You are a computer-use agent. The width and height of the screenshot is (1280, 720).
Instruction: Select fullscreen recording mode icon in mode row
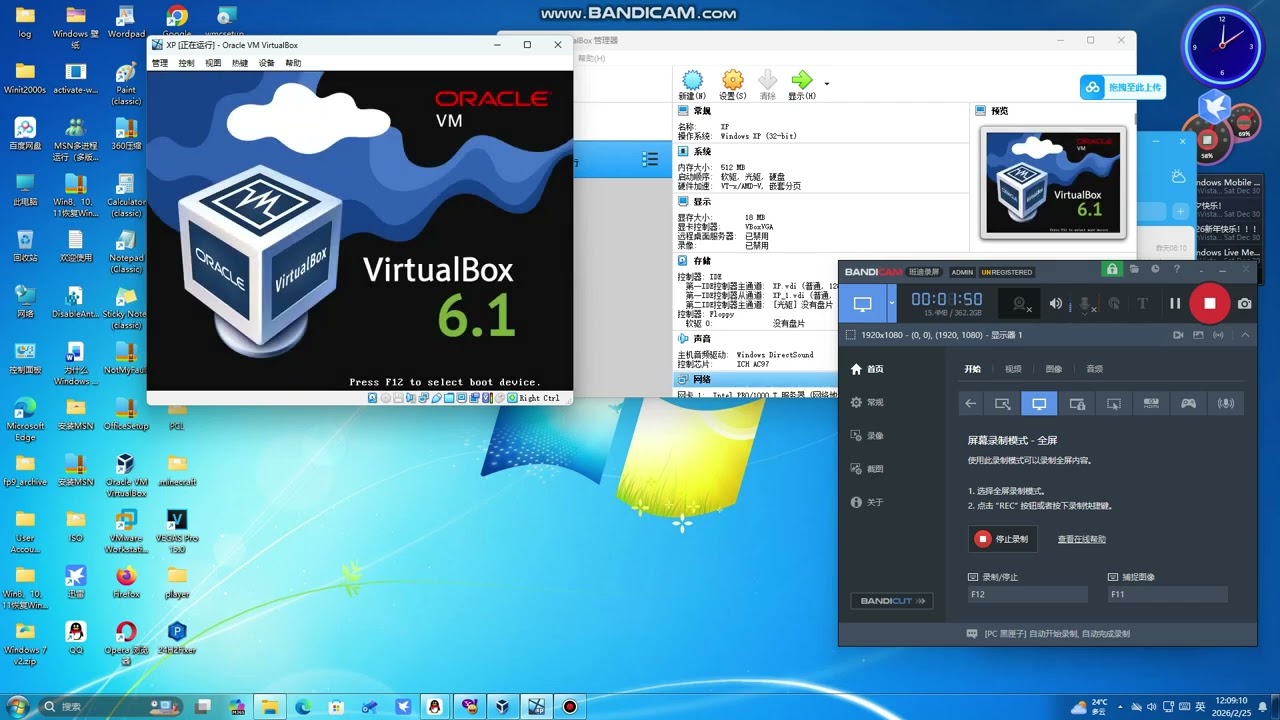point(1040,404)
